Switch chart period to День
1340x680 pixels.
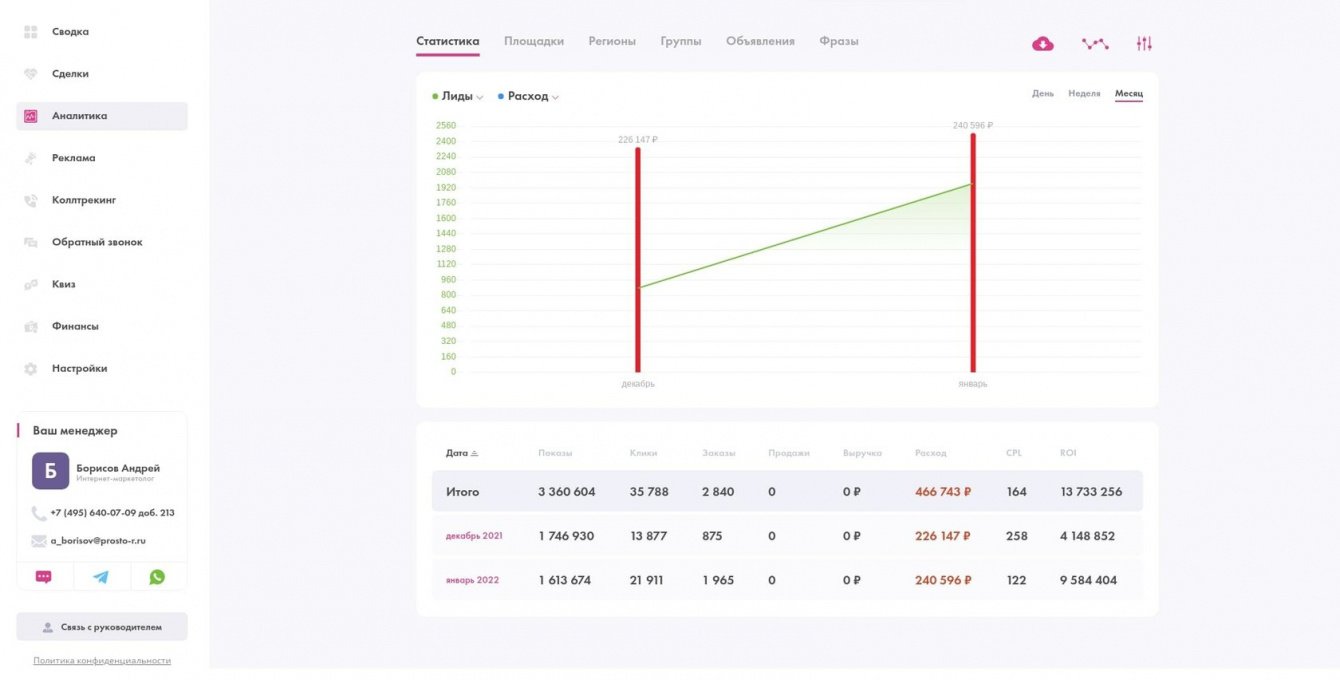tap(1043, 93)
